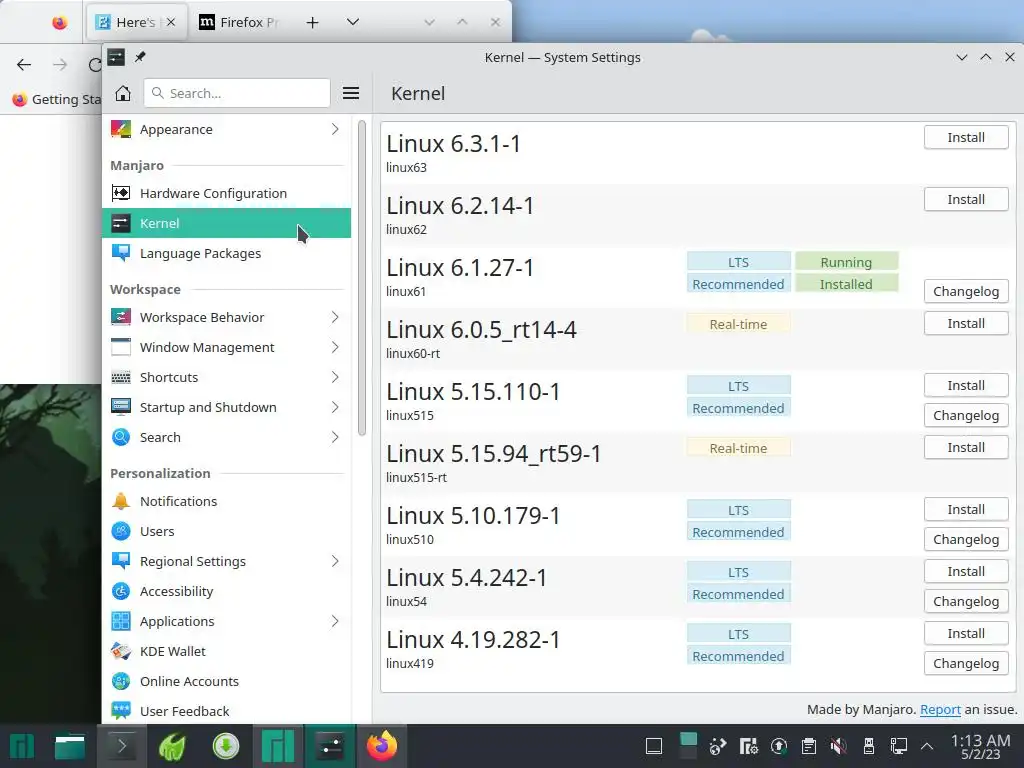Install Linux 6.2.14-1 kernel
This screenshot has height=768, width=1024.
coord(966,199)
